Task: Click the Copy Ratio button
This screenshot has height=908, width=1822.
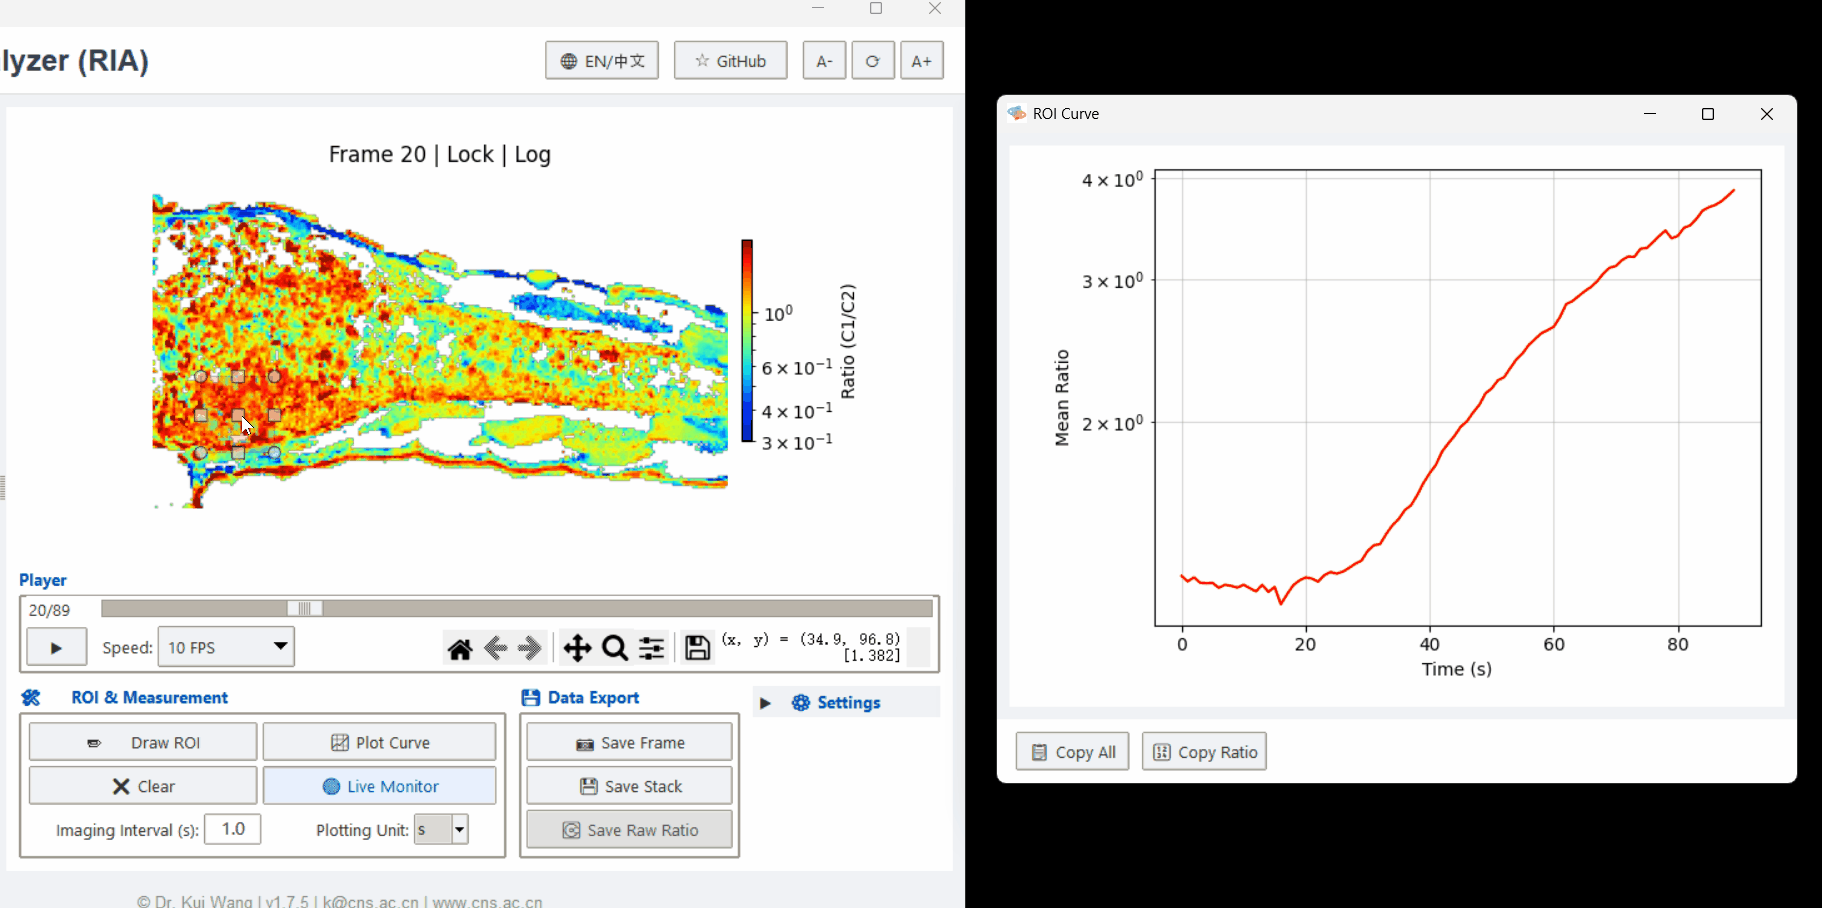Action: [x=1204, y=752]
